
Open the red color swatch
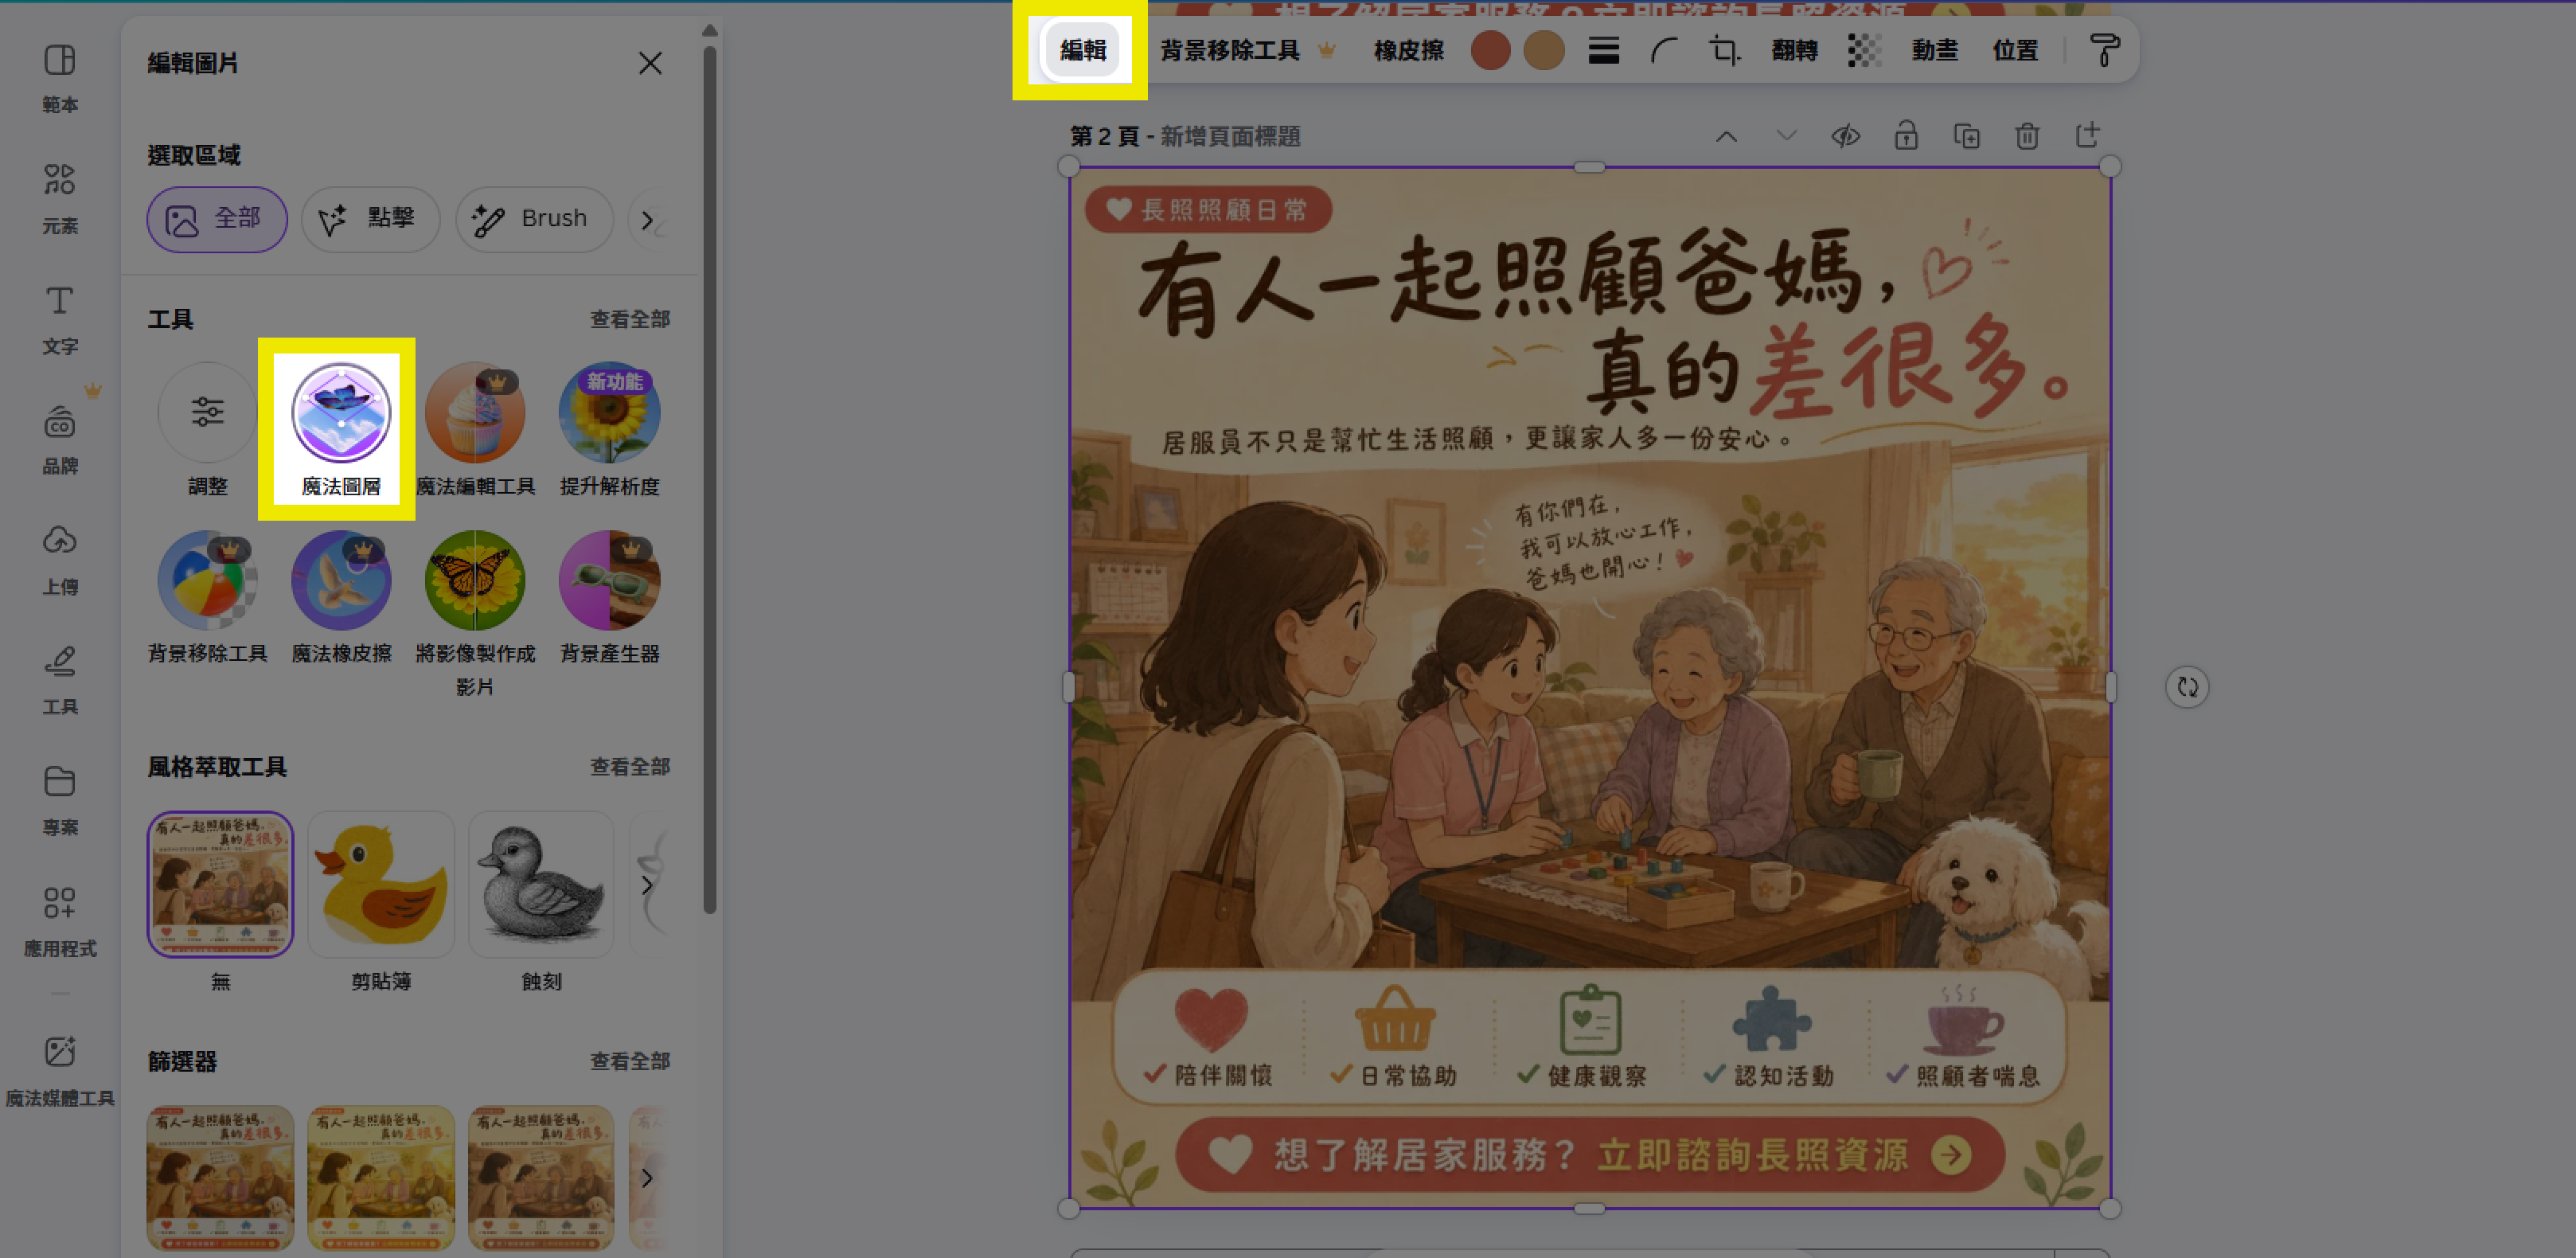(x=1490, y=50)
